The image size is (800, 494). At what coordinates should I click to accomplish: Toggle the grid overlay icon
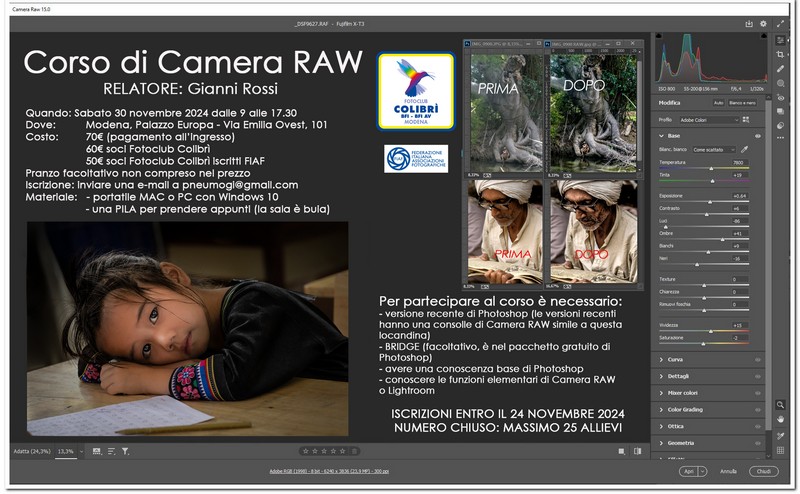pyautogui.click(x=780, y=450)
